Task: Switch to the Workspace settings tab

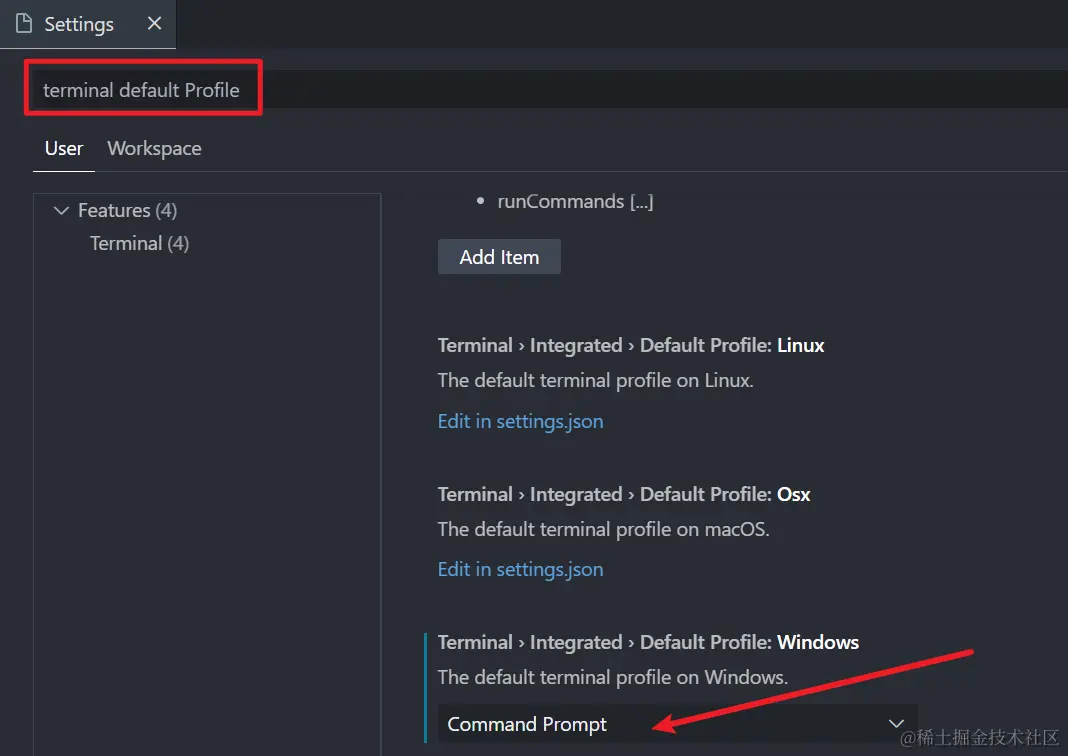Action: point(154,148)
